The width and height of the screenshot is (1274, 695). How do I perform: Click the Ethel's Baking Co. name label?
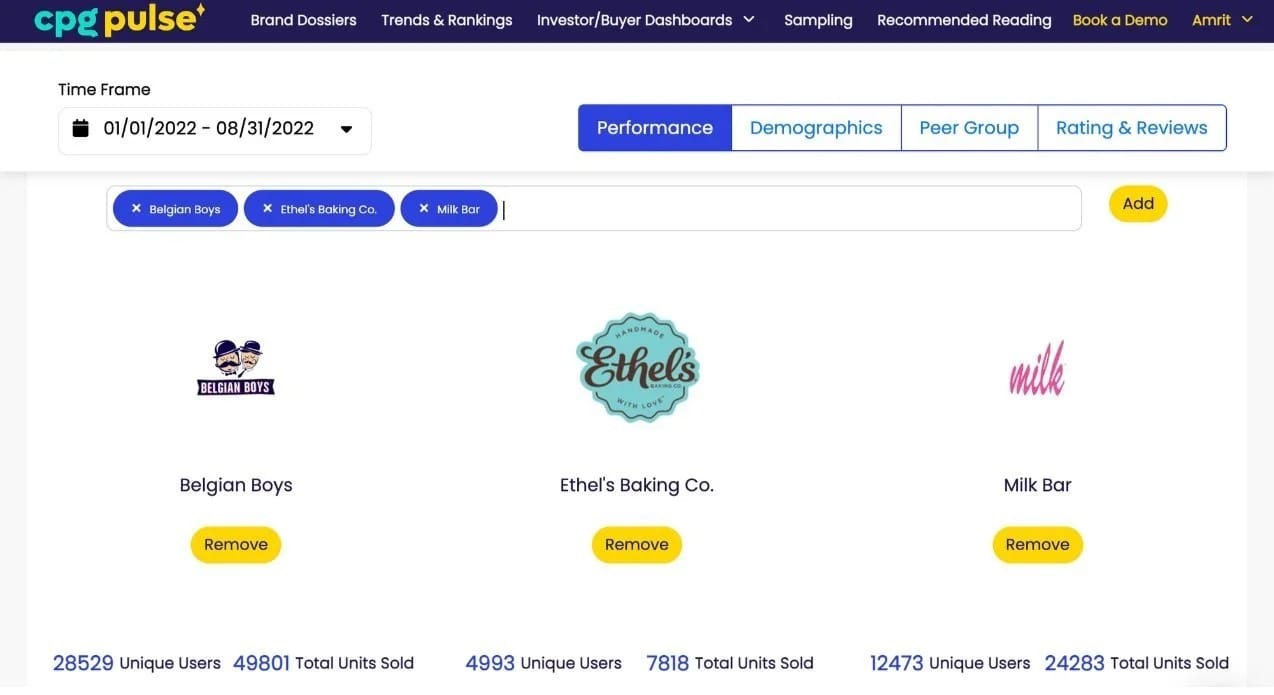tap(637, 485)
